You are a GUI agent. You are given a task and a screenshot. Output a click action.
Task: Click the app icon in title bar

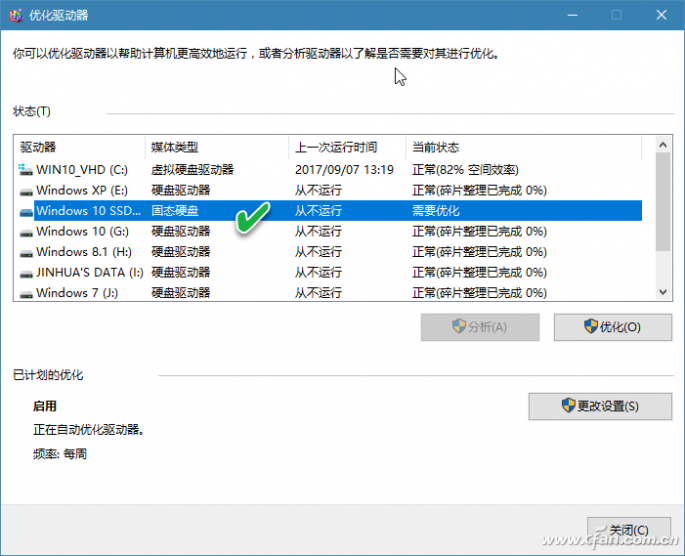coord(16,15)
